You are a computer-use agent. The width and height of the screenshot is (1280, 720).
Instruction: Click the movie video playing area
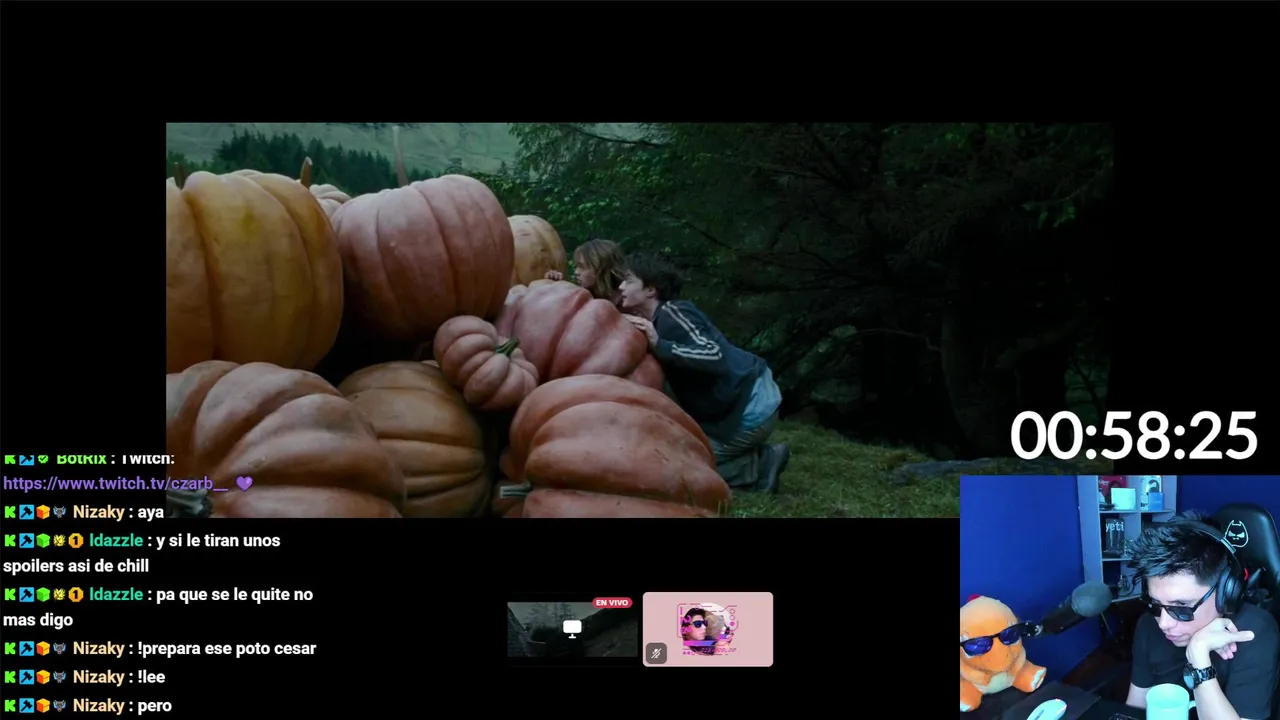(x=640, y=320)
